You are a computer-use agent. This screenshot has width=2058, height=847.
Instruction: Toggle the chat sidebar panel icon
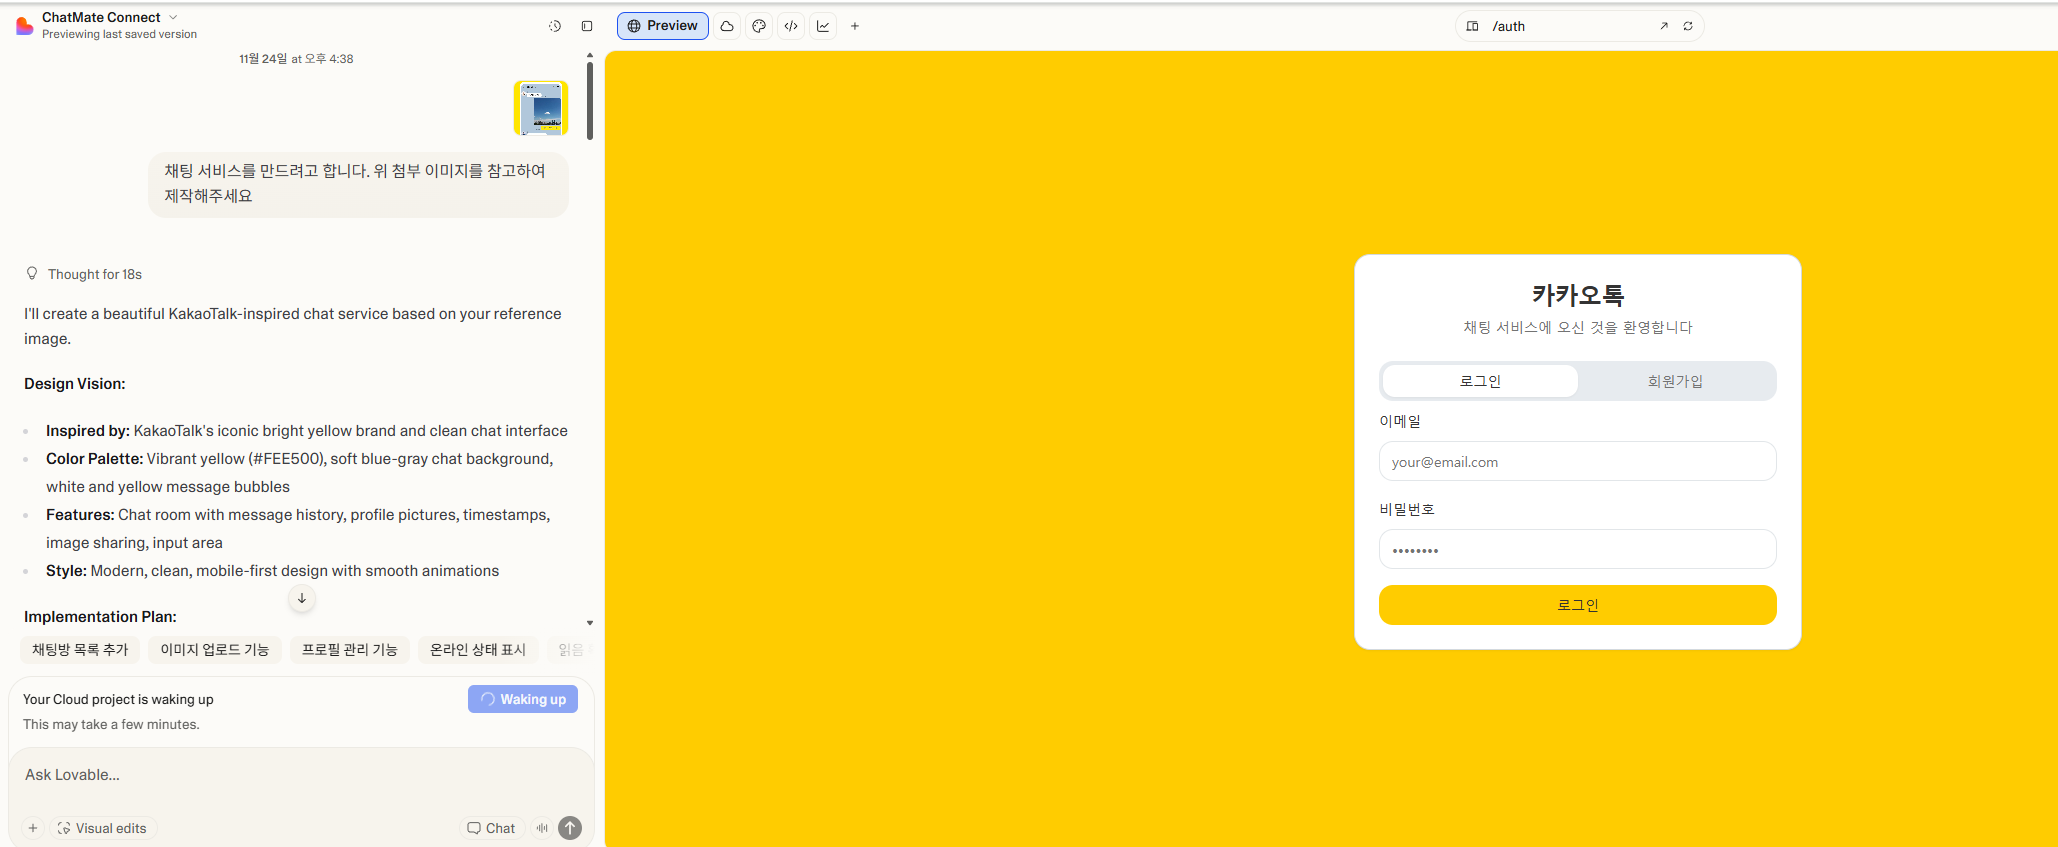[x=587, y=26]
